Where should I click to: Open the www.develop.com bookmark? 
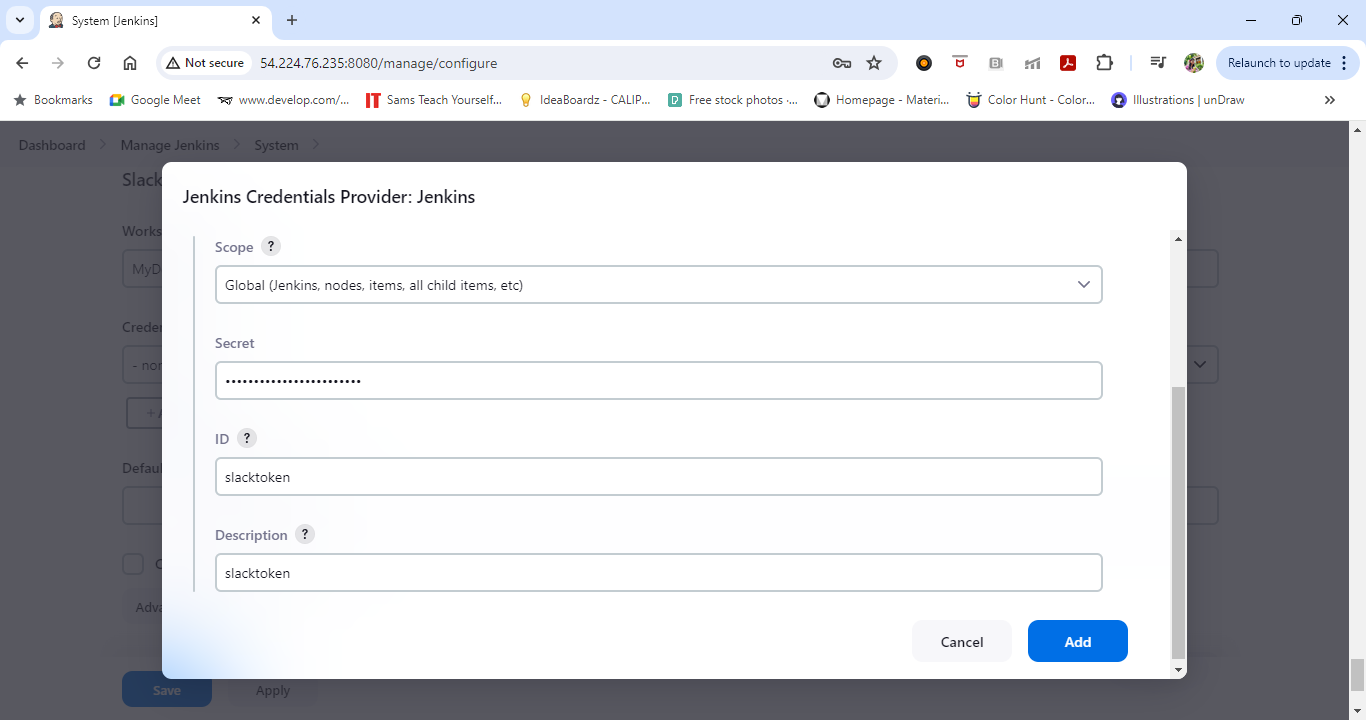283,100
